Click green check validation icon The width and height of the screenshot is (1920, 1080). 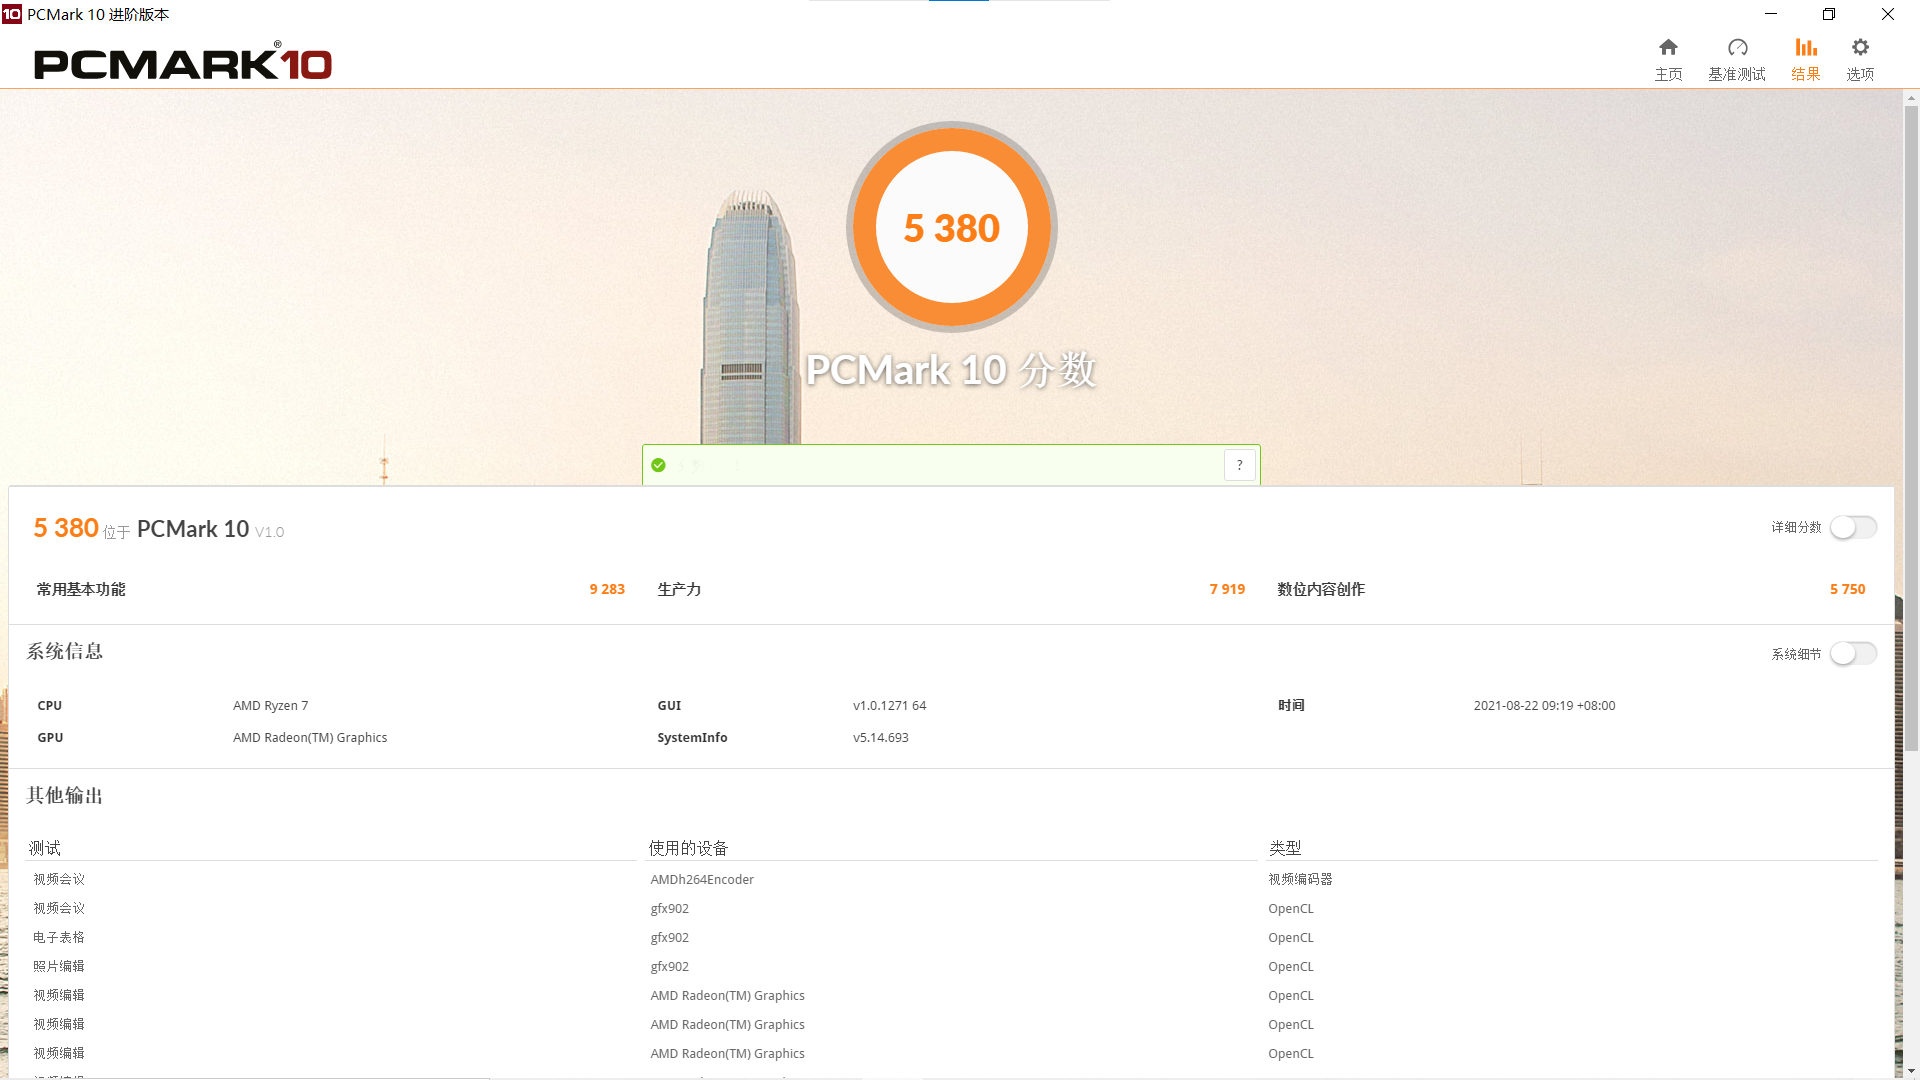pos(658,465)
